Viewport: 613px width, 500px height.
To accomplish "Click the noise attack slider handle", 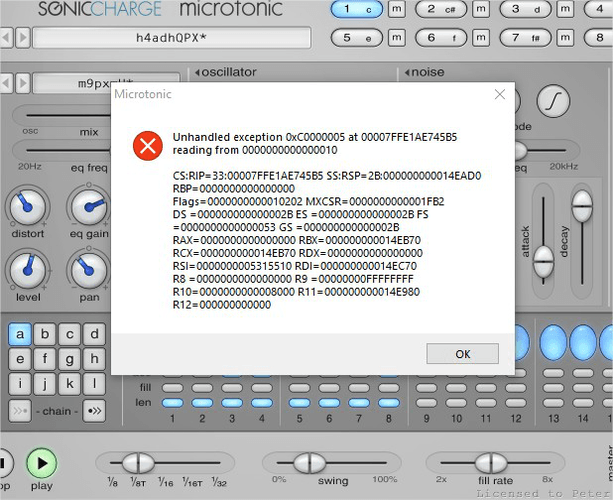I will [543, 261].
